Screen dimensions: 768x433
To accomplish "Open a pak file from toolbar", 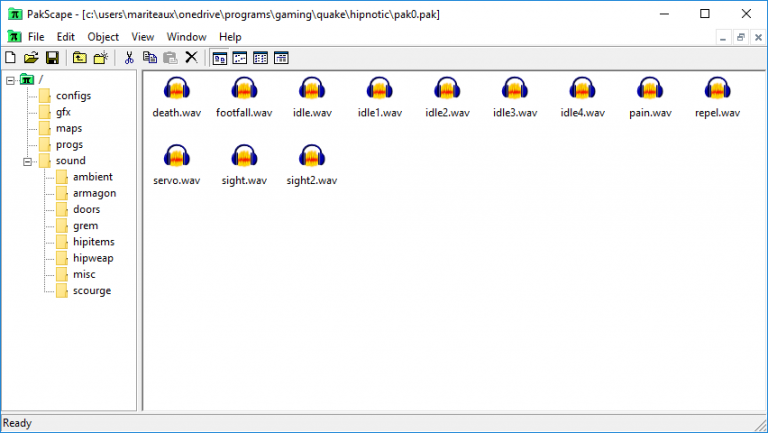I will 31,58.
